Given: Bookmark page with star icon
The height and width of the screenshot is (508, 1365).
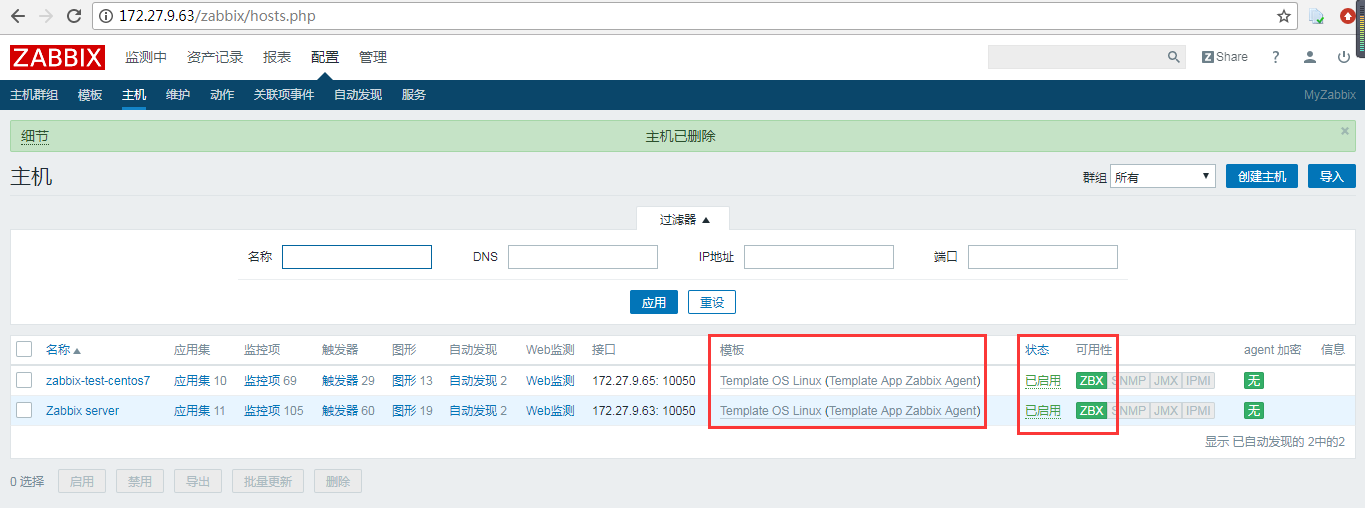Looking at the screenshot, I should point(1284,16).
